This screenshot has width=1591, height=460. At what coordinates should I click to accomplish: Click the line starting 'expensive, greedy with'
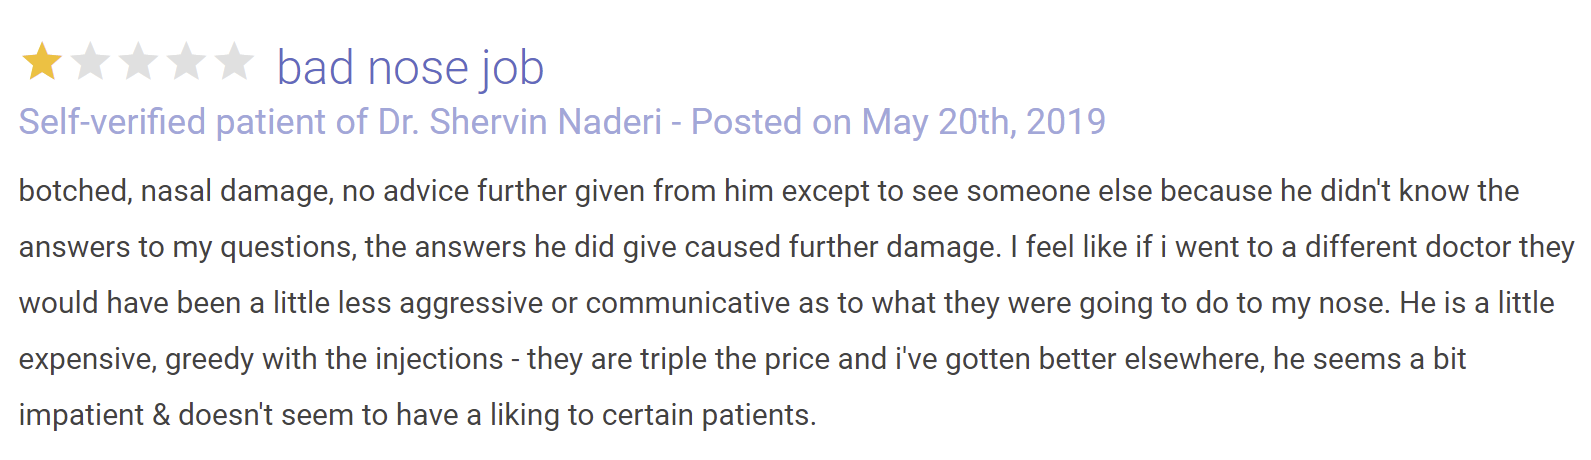pyautogui.click(x=743, y=359)
